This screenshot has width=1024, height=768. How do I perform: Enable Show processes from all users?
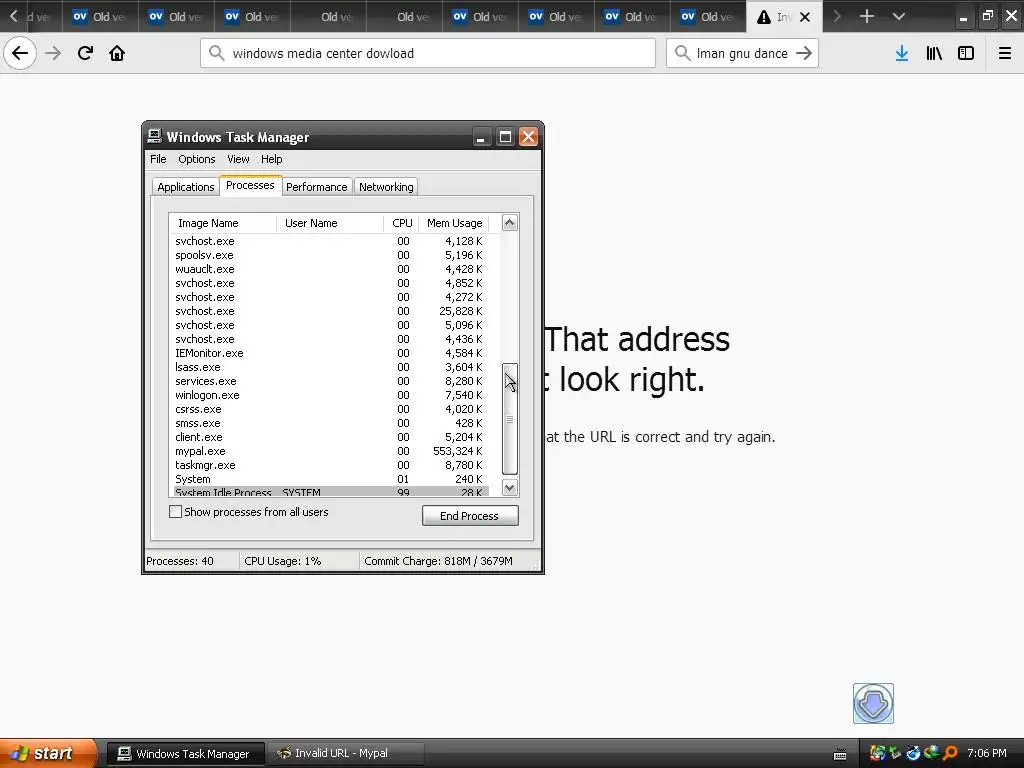[x=176, y=511]
